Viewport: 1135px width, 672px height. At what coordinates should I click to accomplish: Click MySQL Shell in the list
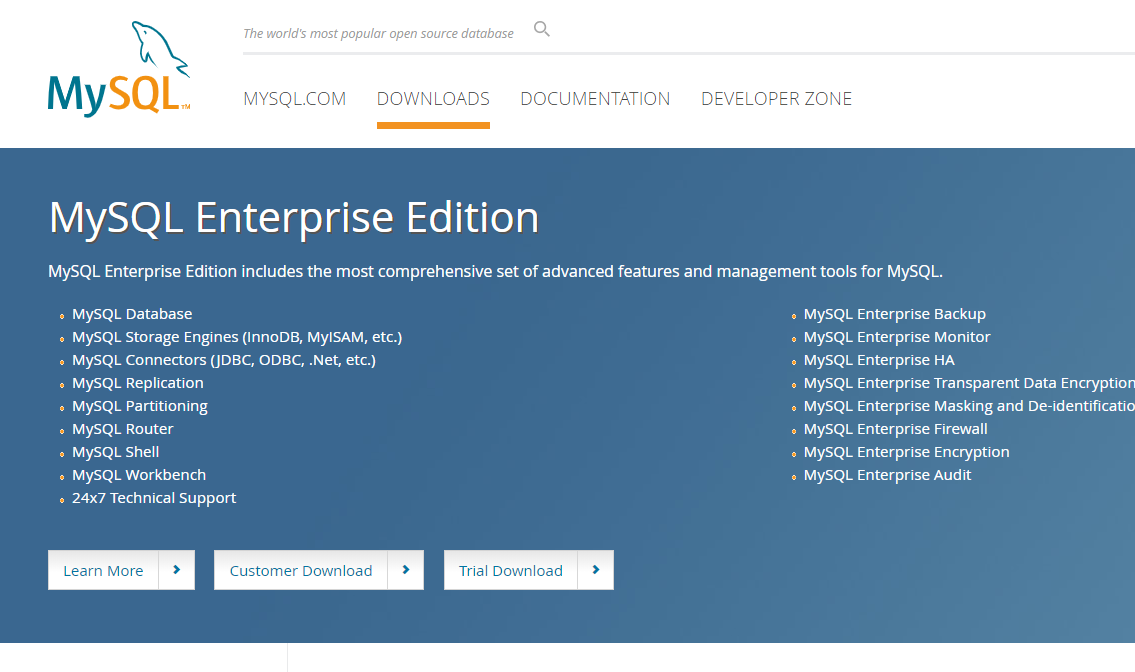[x=115, y=452]
